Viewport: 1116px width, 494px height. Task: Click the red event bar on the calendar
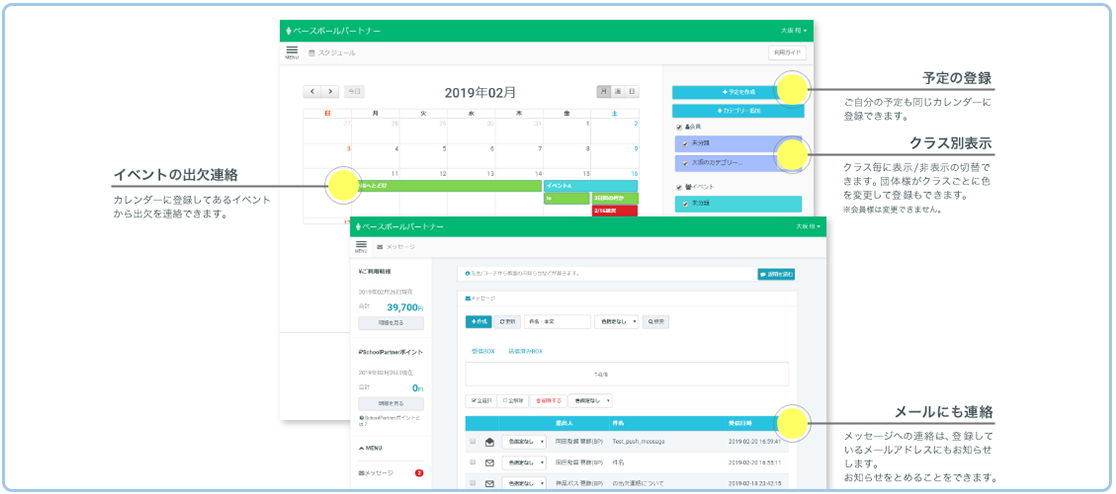click(x=614, y=211)
